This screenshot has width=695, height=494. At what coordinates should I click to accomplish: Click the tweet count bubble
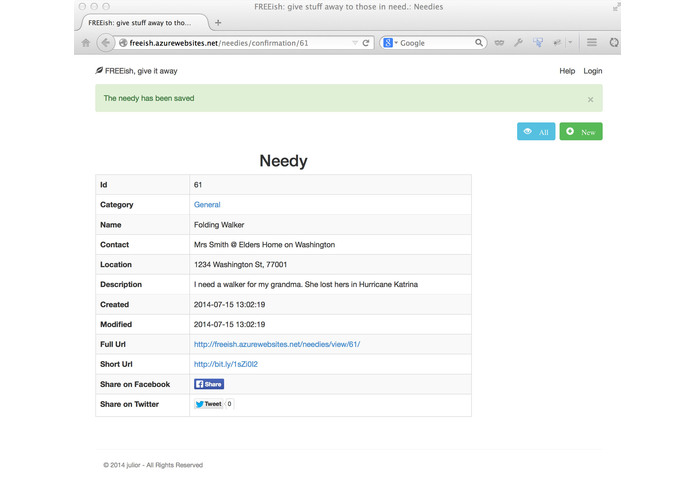tap(229, 404)
